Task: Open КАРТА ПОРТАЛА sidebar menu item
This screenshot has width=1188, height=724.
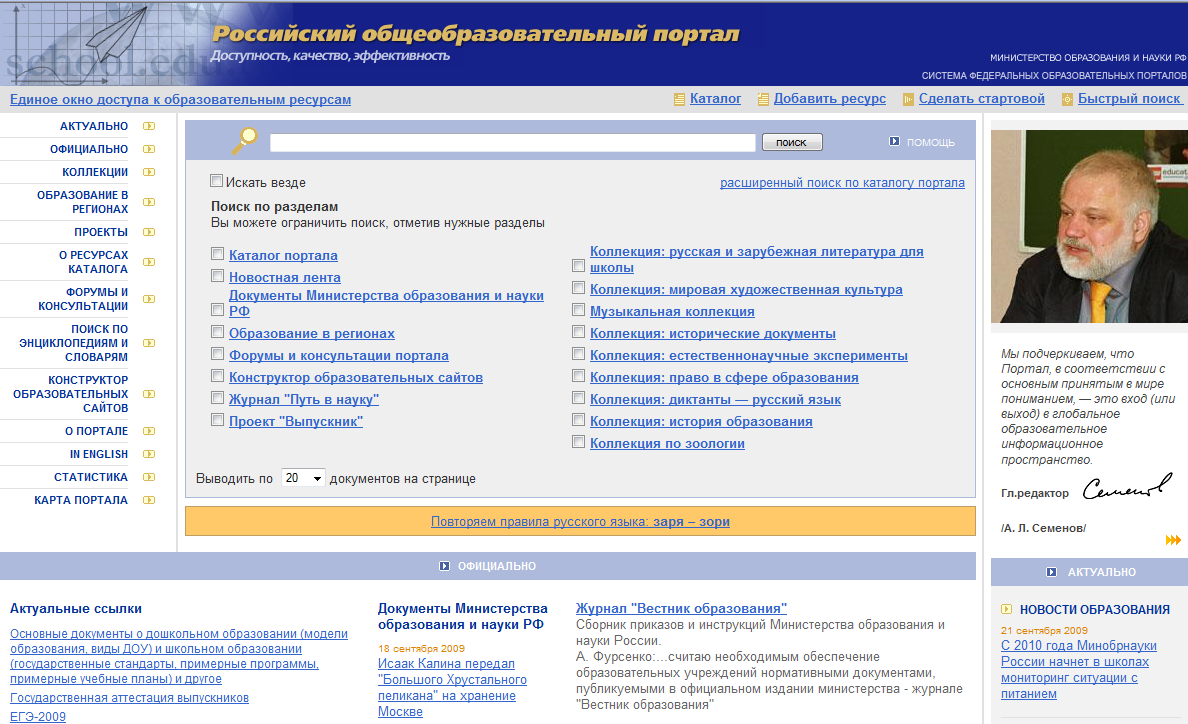Action: coord(81,500)
